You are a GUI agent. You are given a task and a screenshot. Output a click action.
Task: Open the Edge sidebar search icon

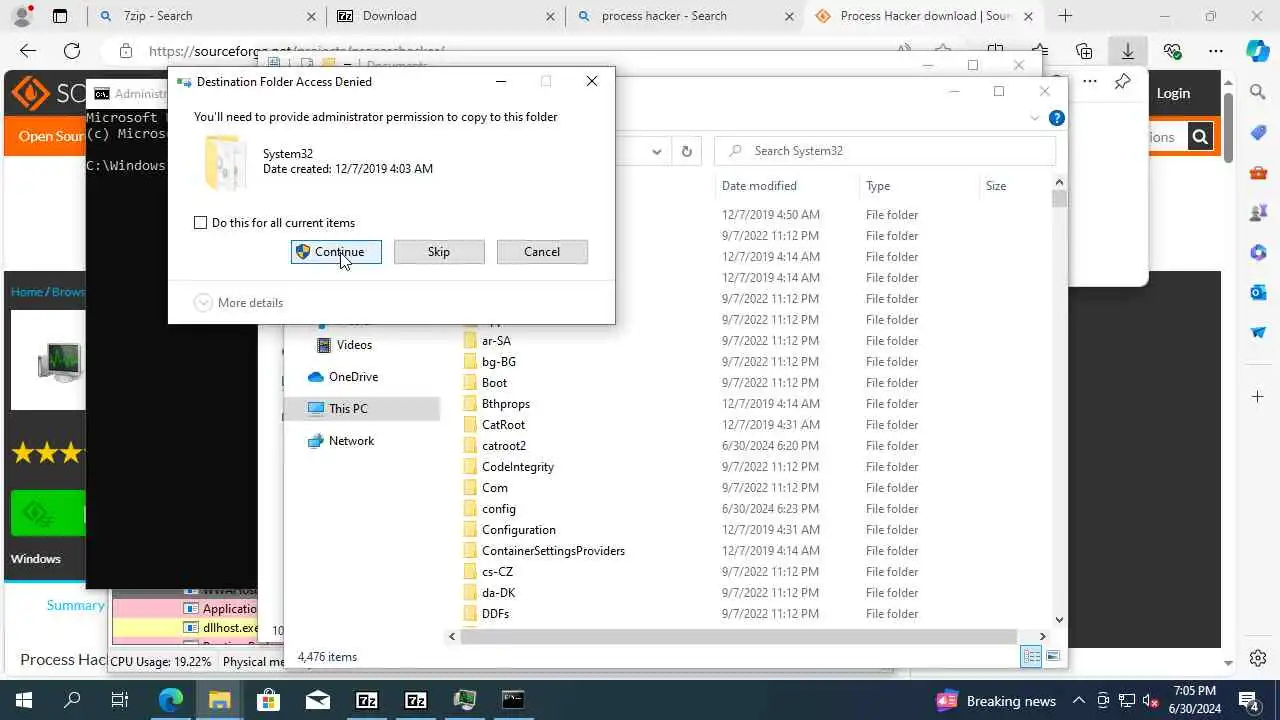point(1258,93)
